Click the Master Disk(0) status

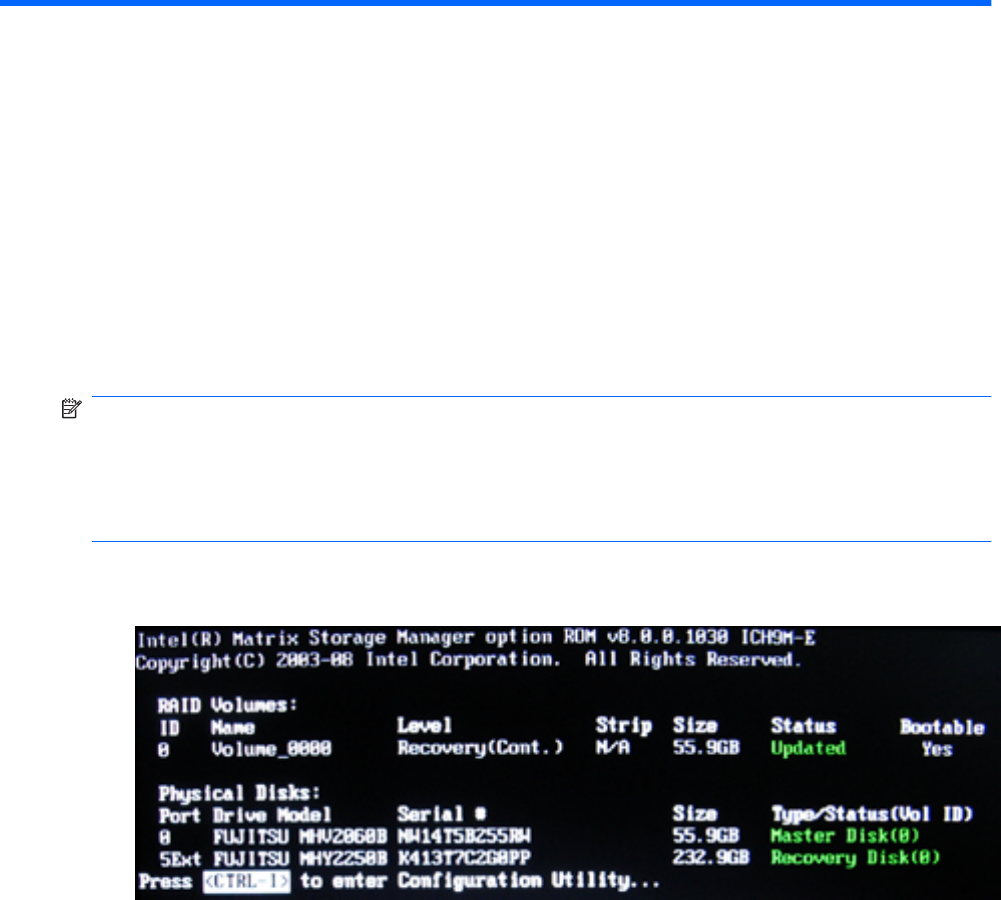click(x=845, y=836)
